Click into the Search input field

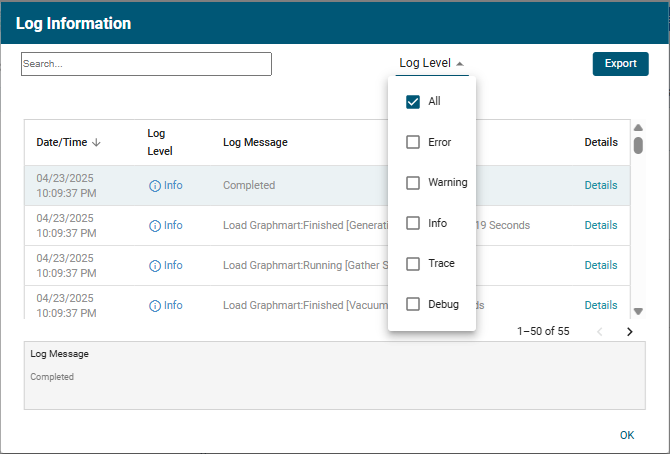pos(146,64)
